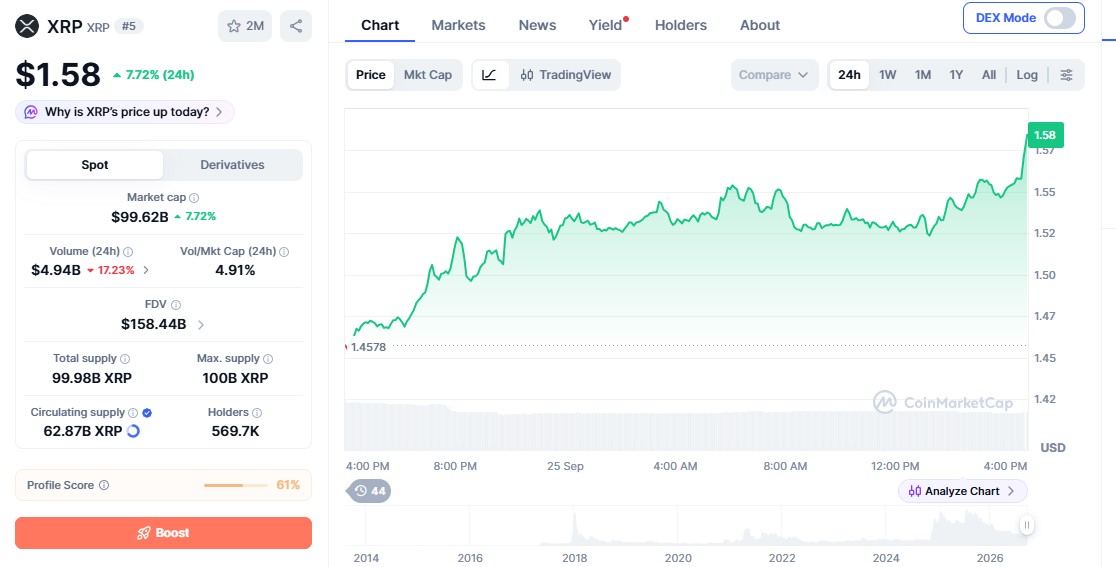The image size is (1116, 567).
Task: Open the Chart tab
Action: click(380, 25)
